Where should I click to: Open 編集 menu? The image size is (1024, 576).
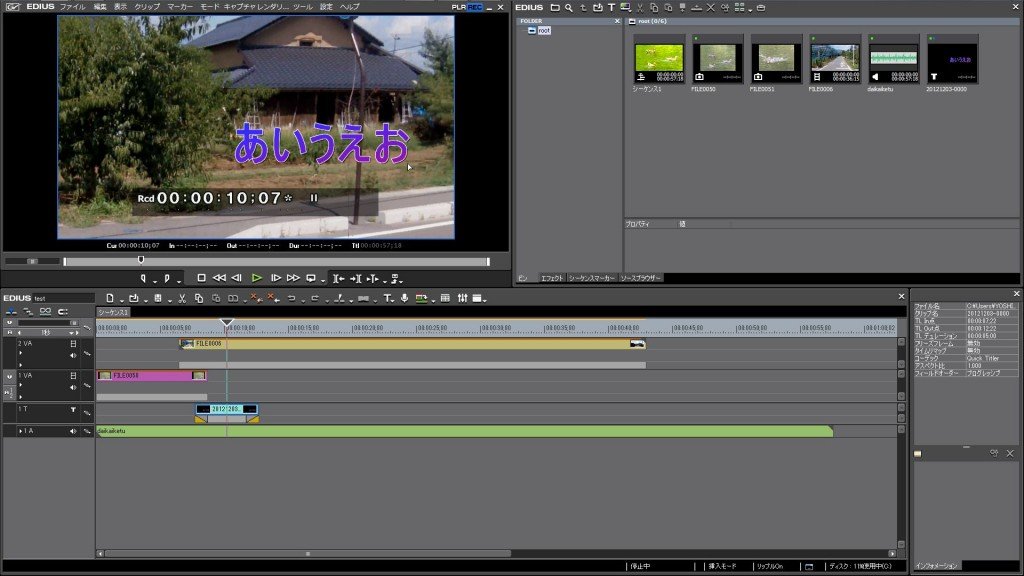click(100, 7)
